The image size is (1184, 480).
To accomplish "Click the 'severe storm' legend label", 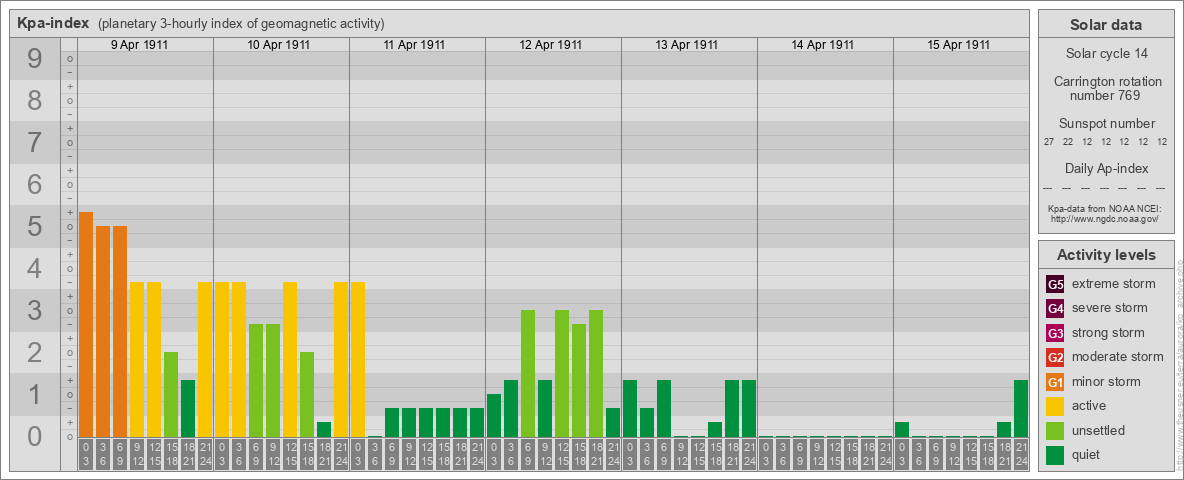I will (x=1109, y=308).
